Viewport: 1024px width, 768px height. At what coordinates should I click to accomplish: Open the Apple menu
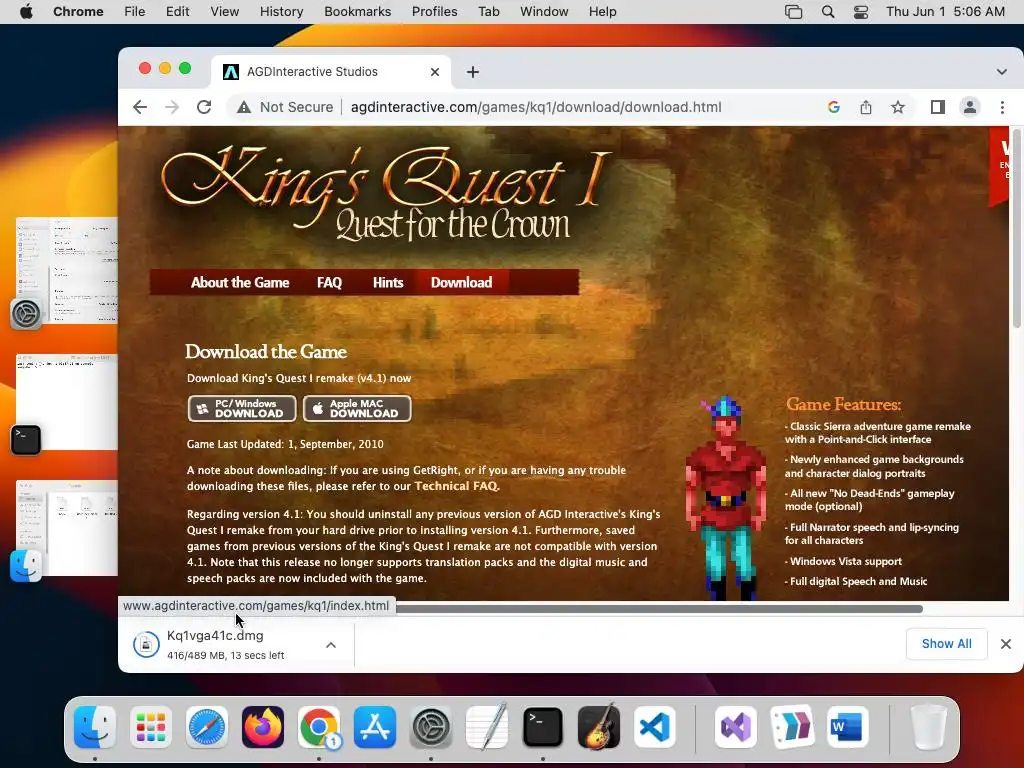pos(26,12)
